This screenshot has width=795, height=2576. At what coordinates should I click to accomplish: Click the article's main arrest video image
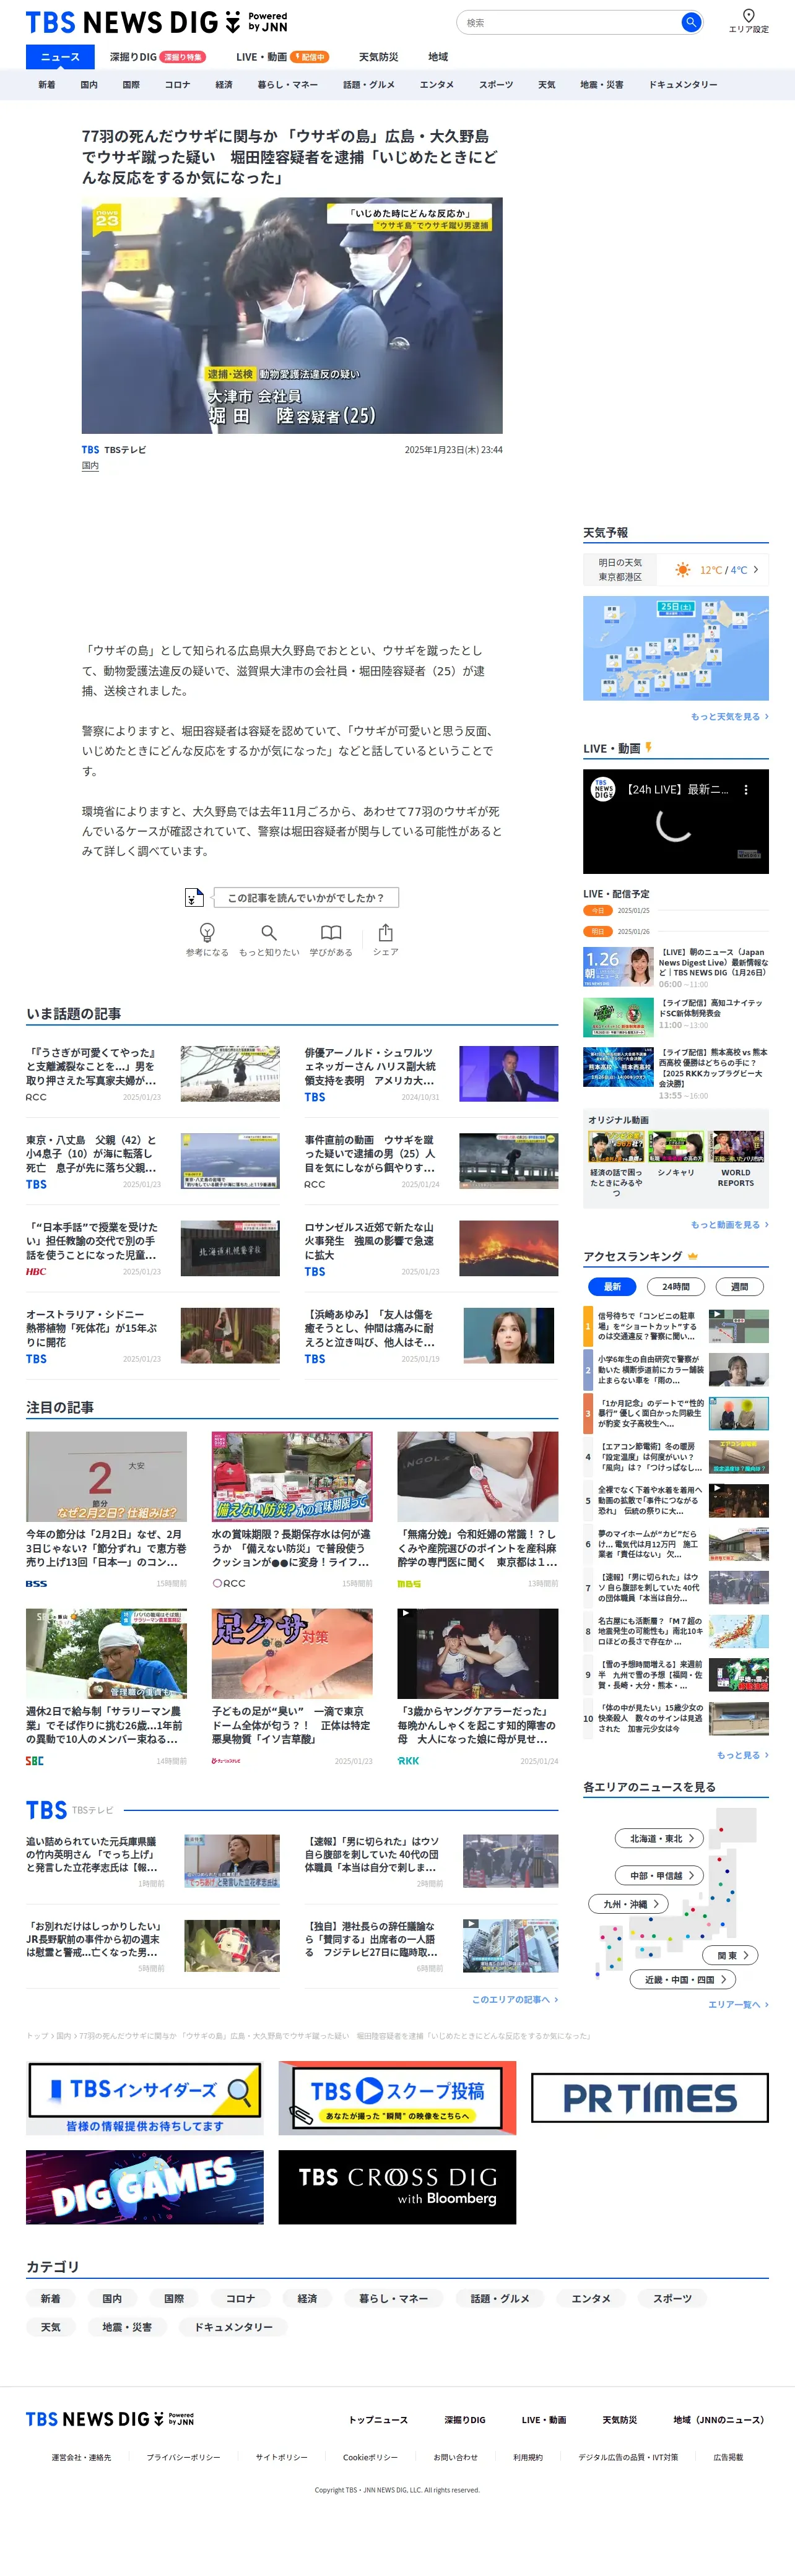tap(292, 316)
